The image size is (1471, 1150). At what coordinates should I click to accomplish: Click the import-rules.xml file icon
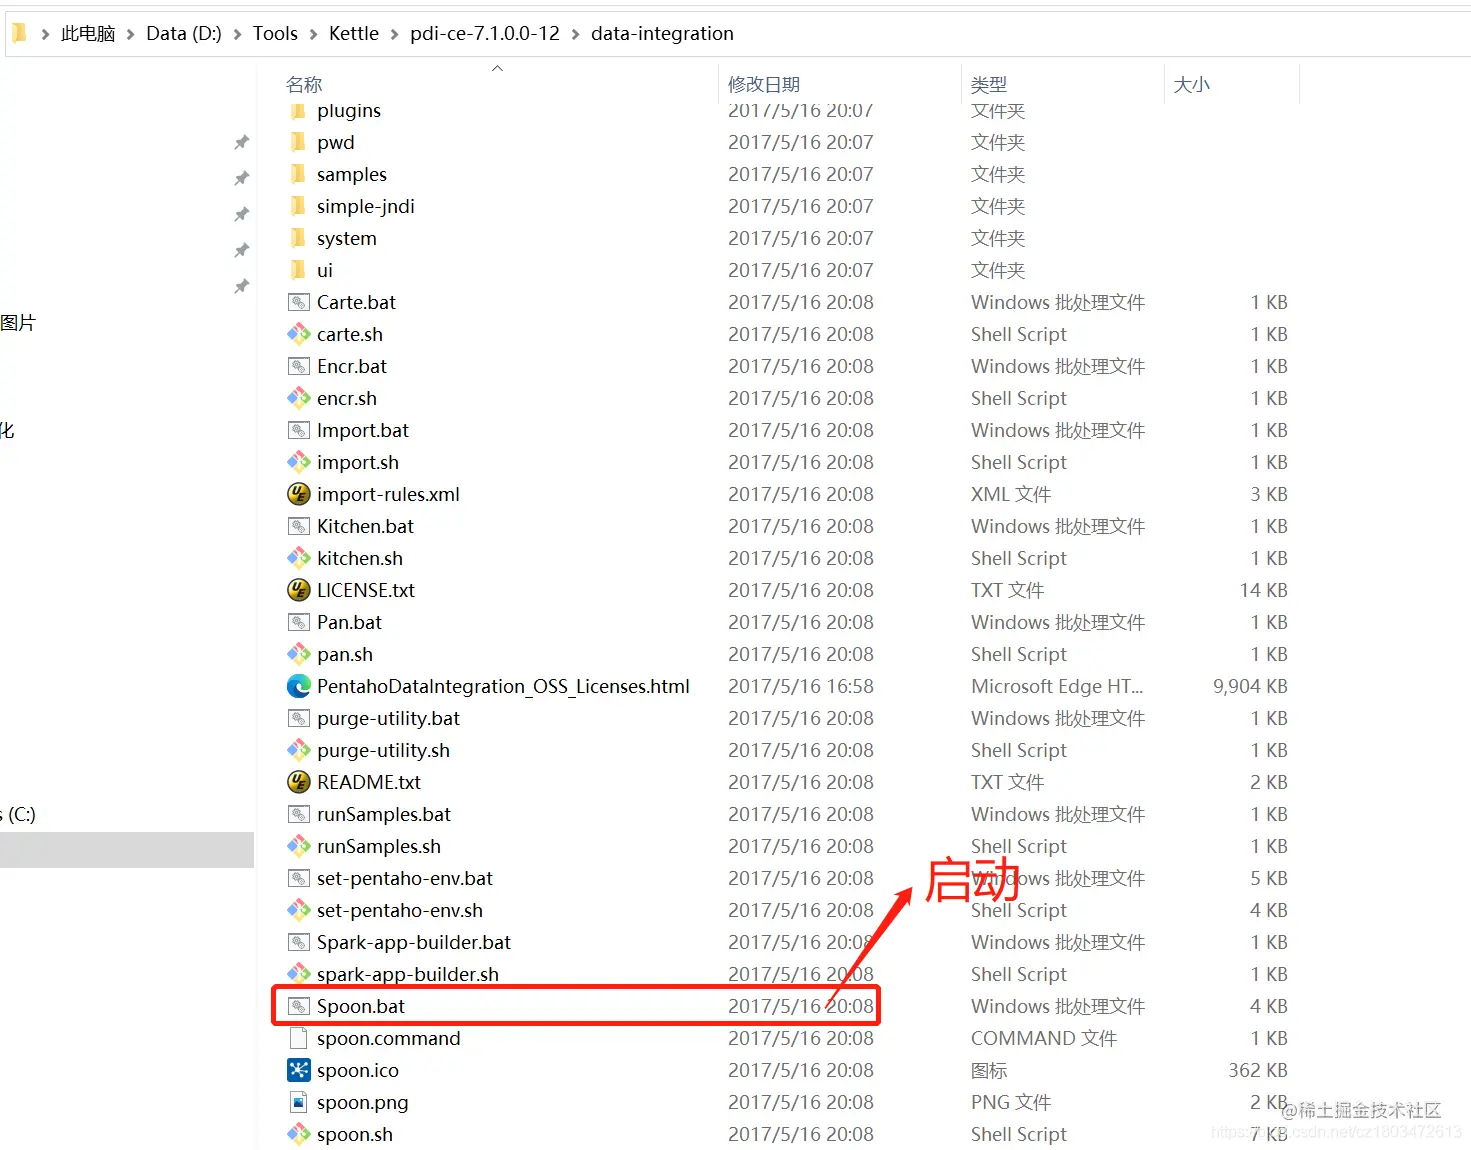tap(298, 494)
